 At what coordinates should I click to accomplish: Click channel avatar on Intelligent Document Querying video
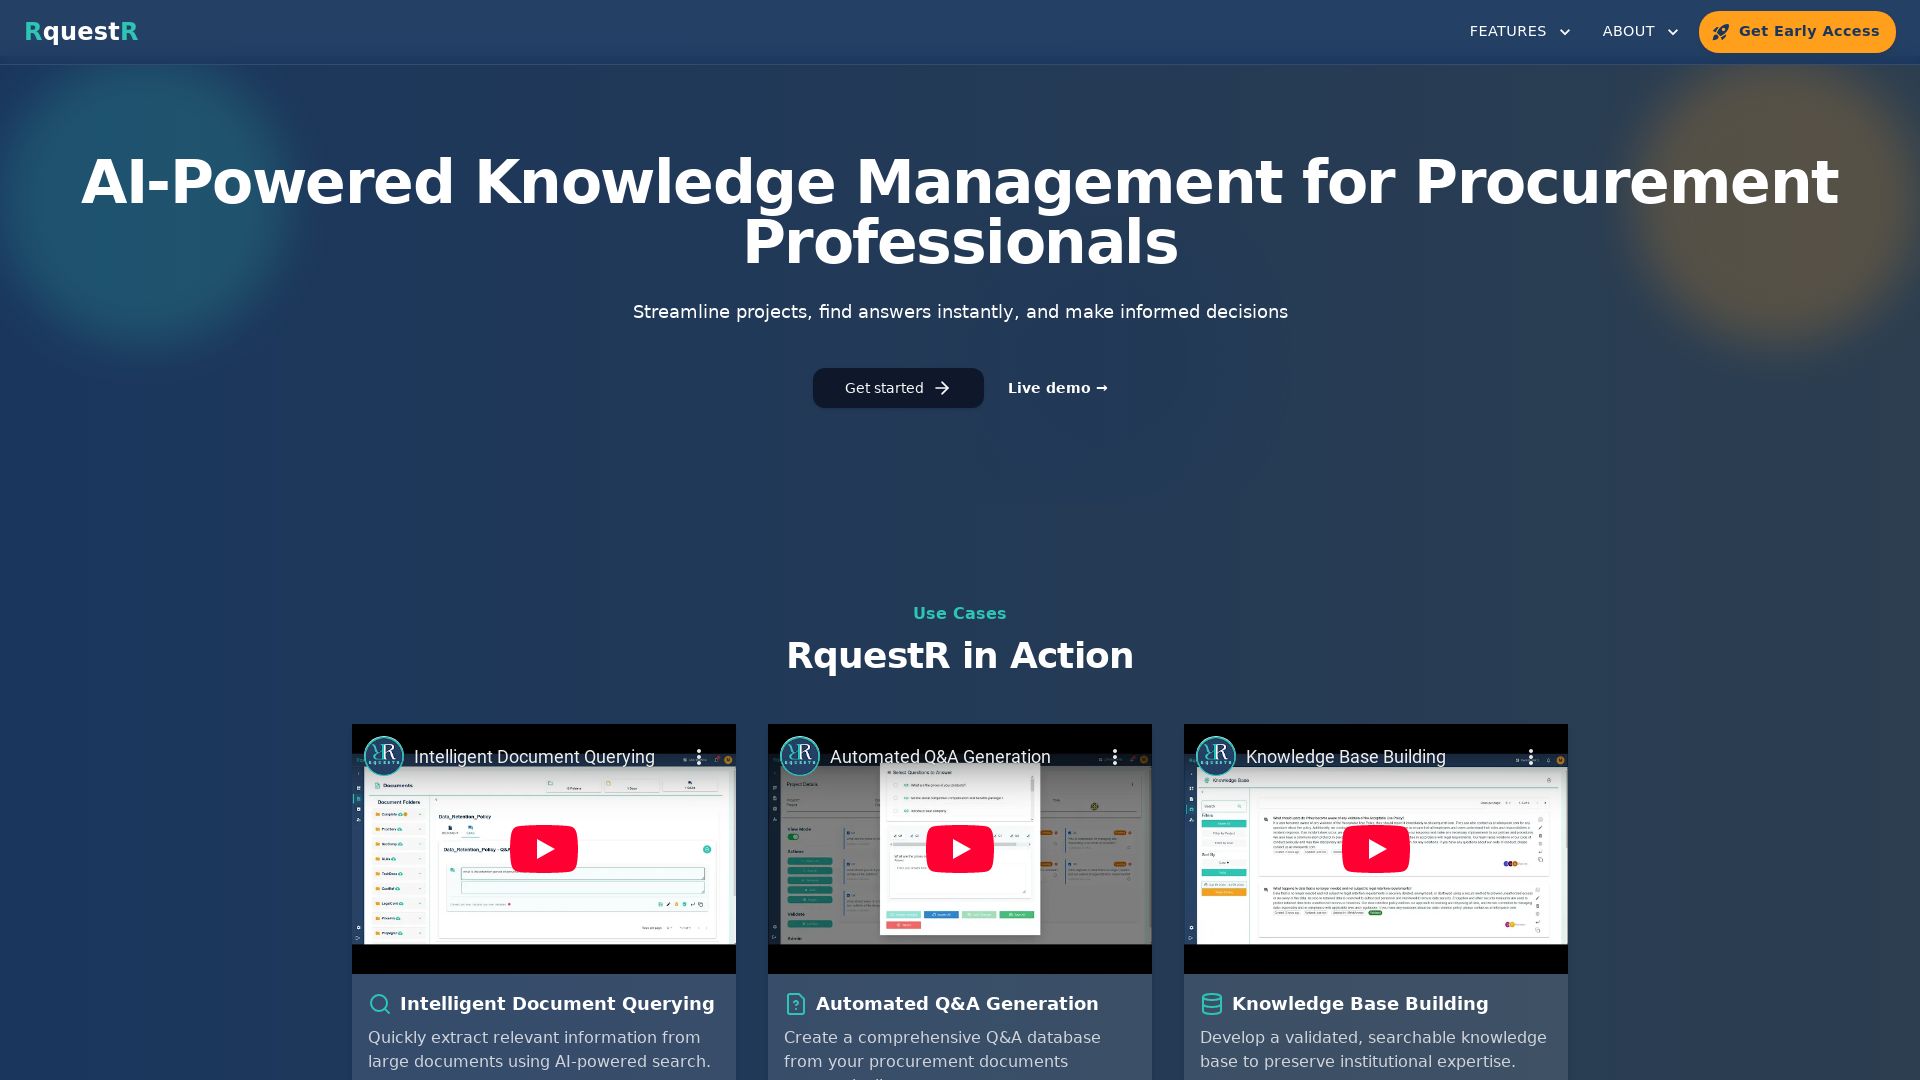(x=384, y=756)
